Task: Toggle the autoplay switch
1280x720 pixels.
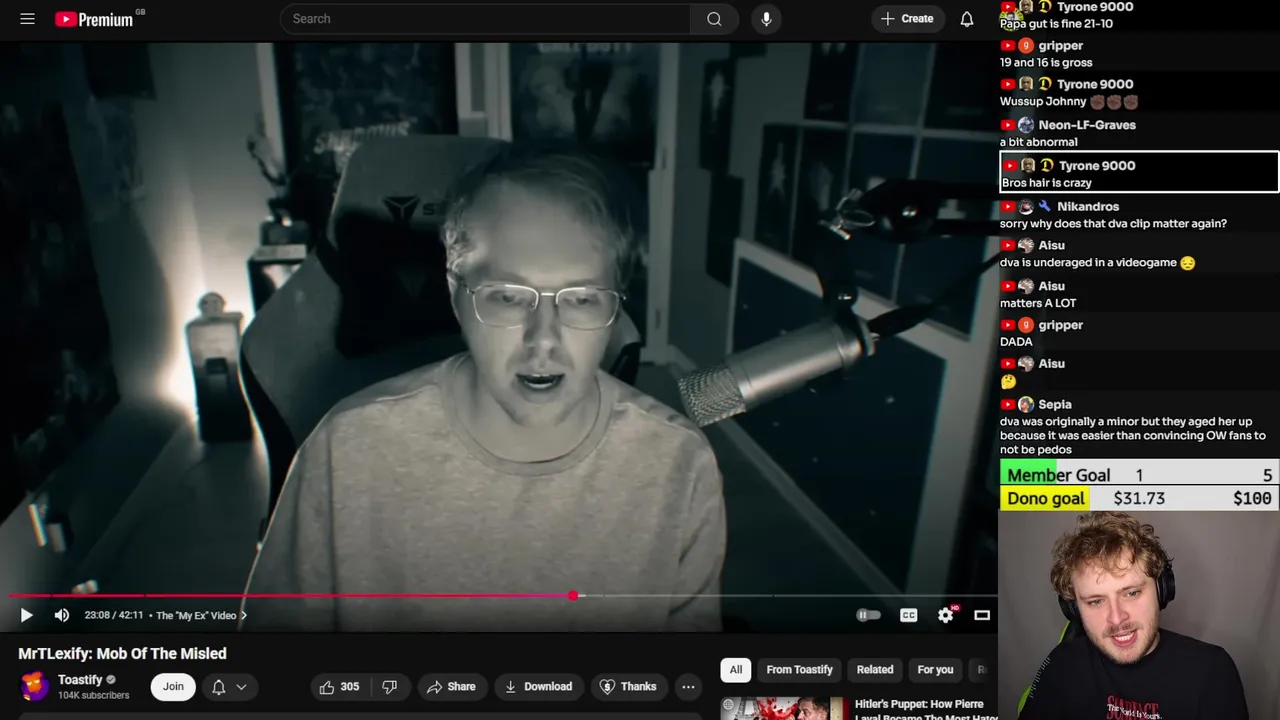Action: [x=868, y=615]
